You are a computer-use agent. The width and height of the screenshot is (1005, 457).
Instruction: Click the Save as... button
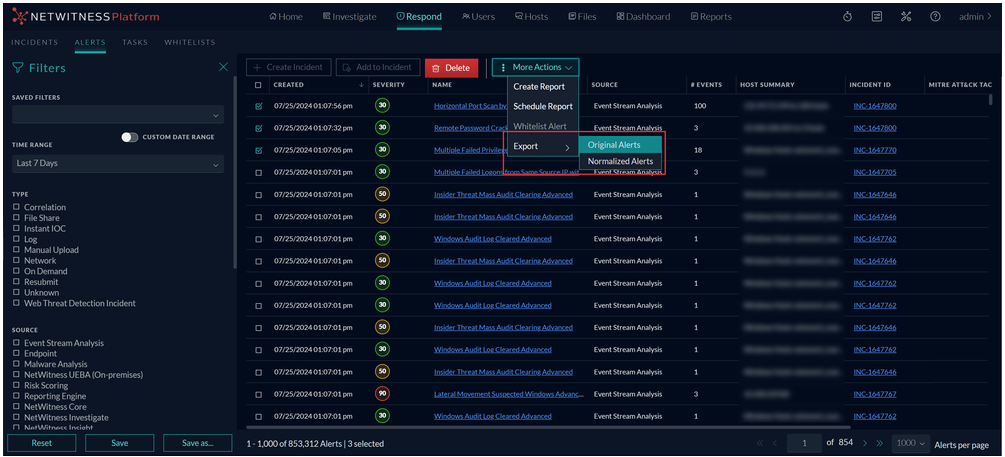point(197,443)
